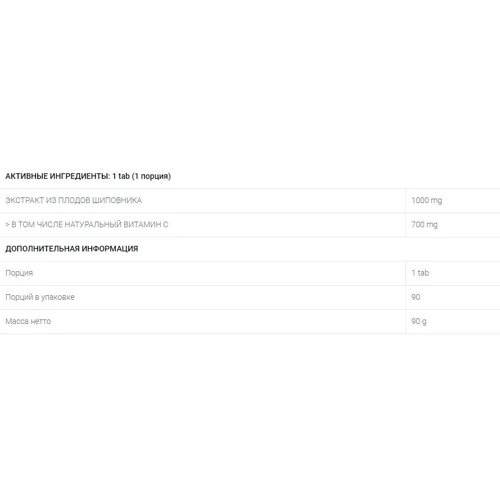500x500 pixels.
Task: Select the 'ЭКСТРАКТ ИЗ ПЛОДОВ' row label
Action: coord(48,200)
